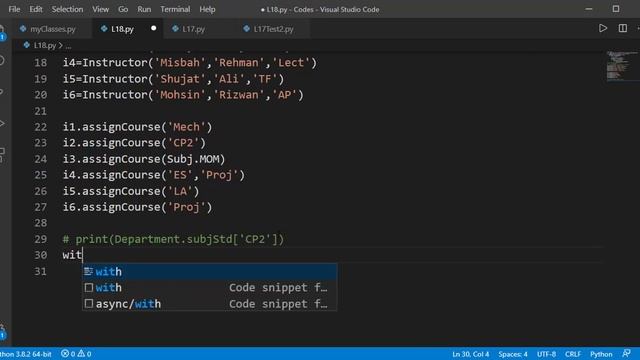Maximize the VS Code window
Screen dimensions: 640x360
(x=616, y=9)
